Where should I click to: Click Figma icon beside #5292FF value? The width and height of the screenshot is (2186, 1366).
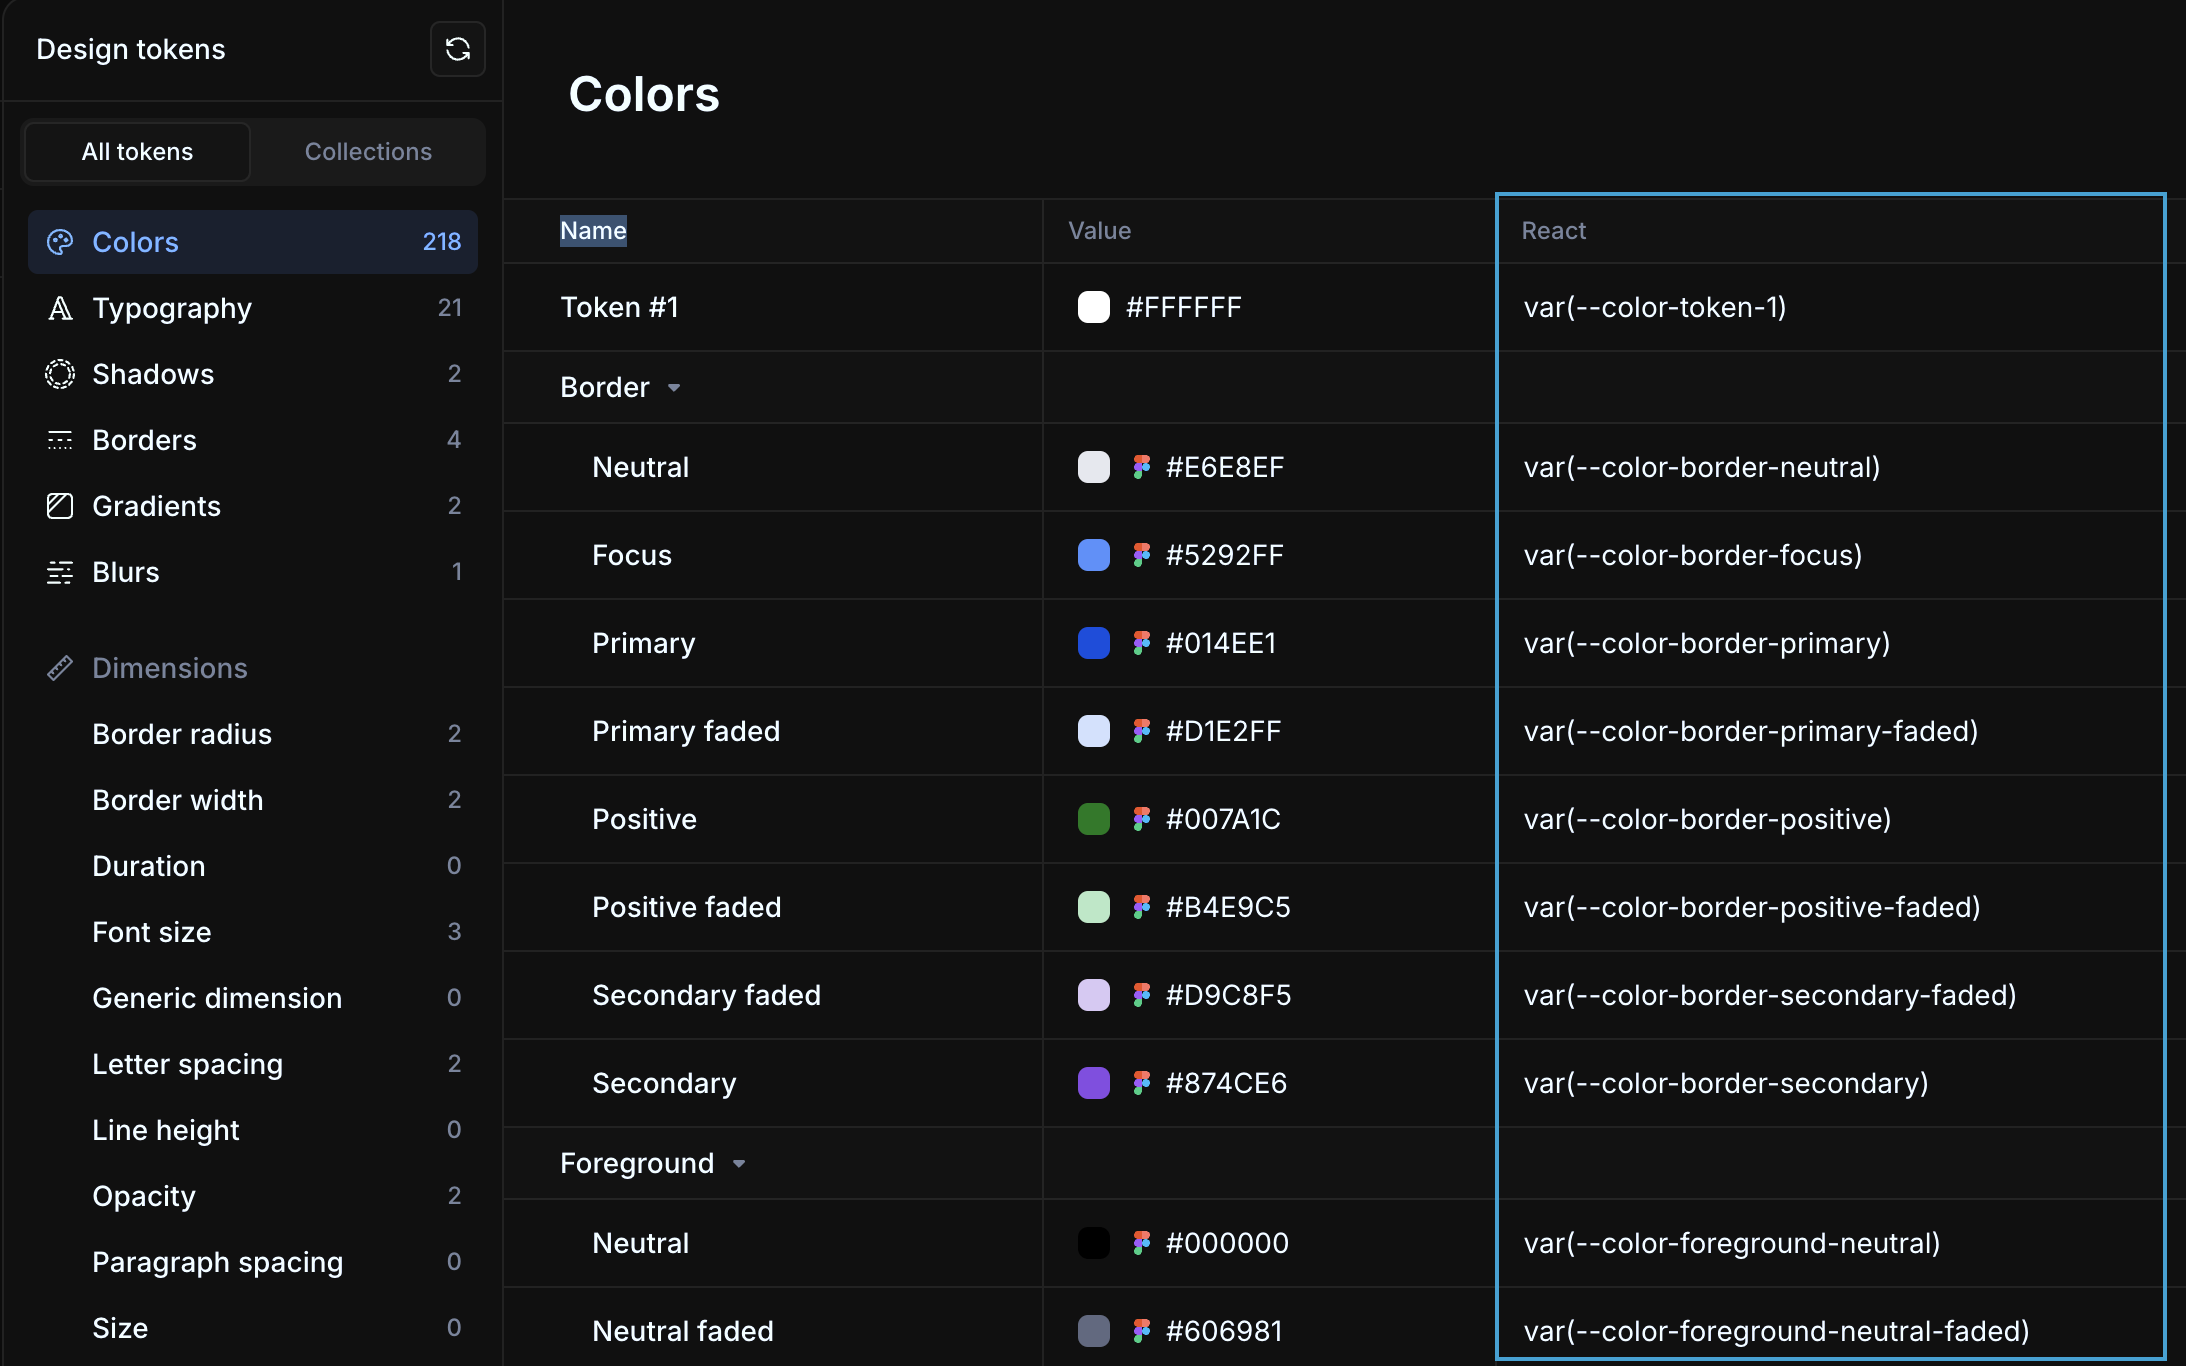1141,555
